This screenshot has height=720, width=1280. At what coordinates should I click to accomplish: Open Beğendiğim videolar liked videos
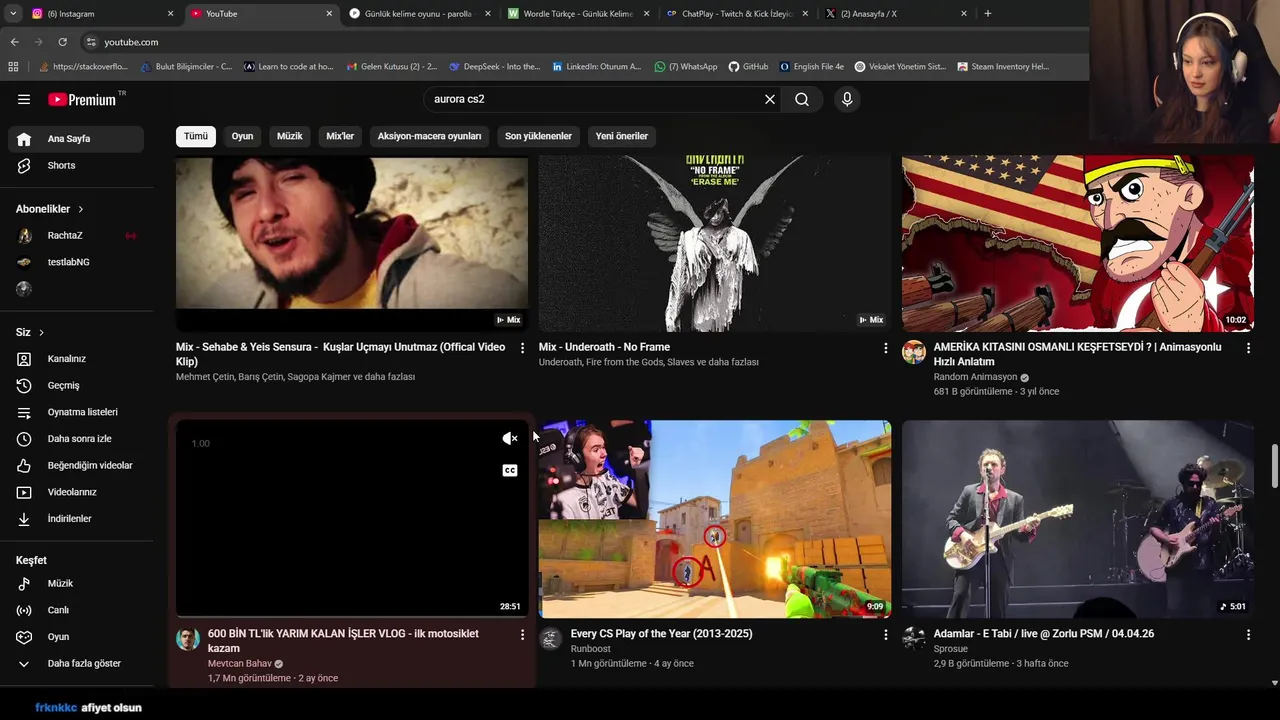point(76,465)
